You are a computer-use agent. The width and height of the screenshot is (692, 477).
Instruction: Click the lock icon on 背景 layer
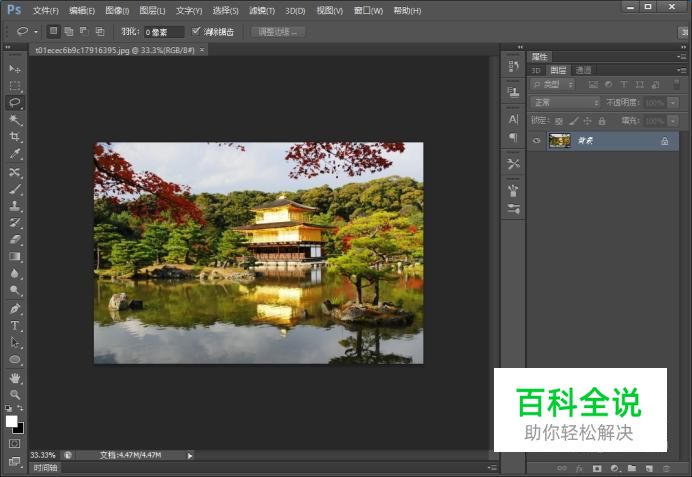(x=664, y=142)
